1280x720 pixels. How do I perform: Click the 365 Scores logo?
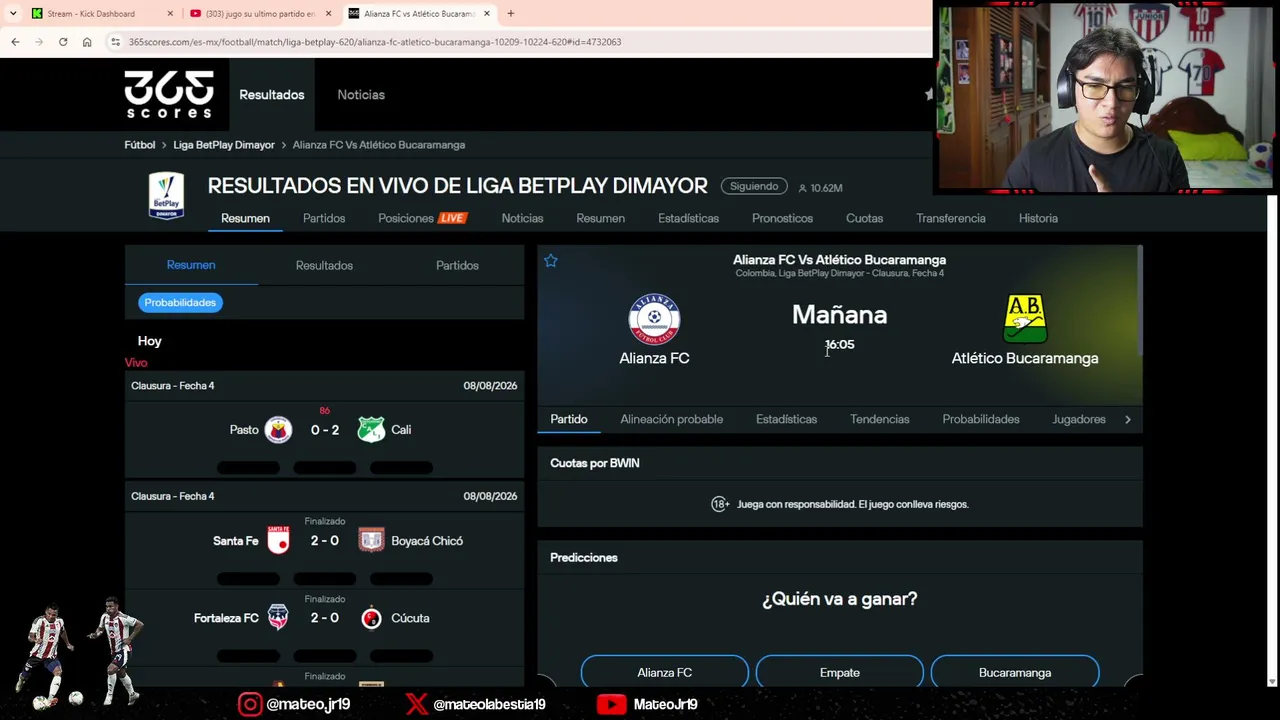pos(169,94)
